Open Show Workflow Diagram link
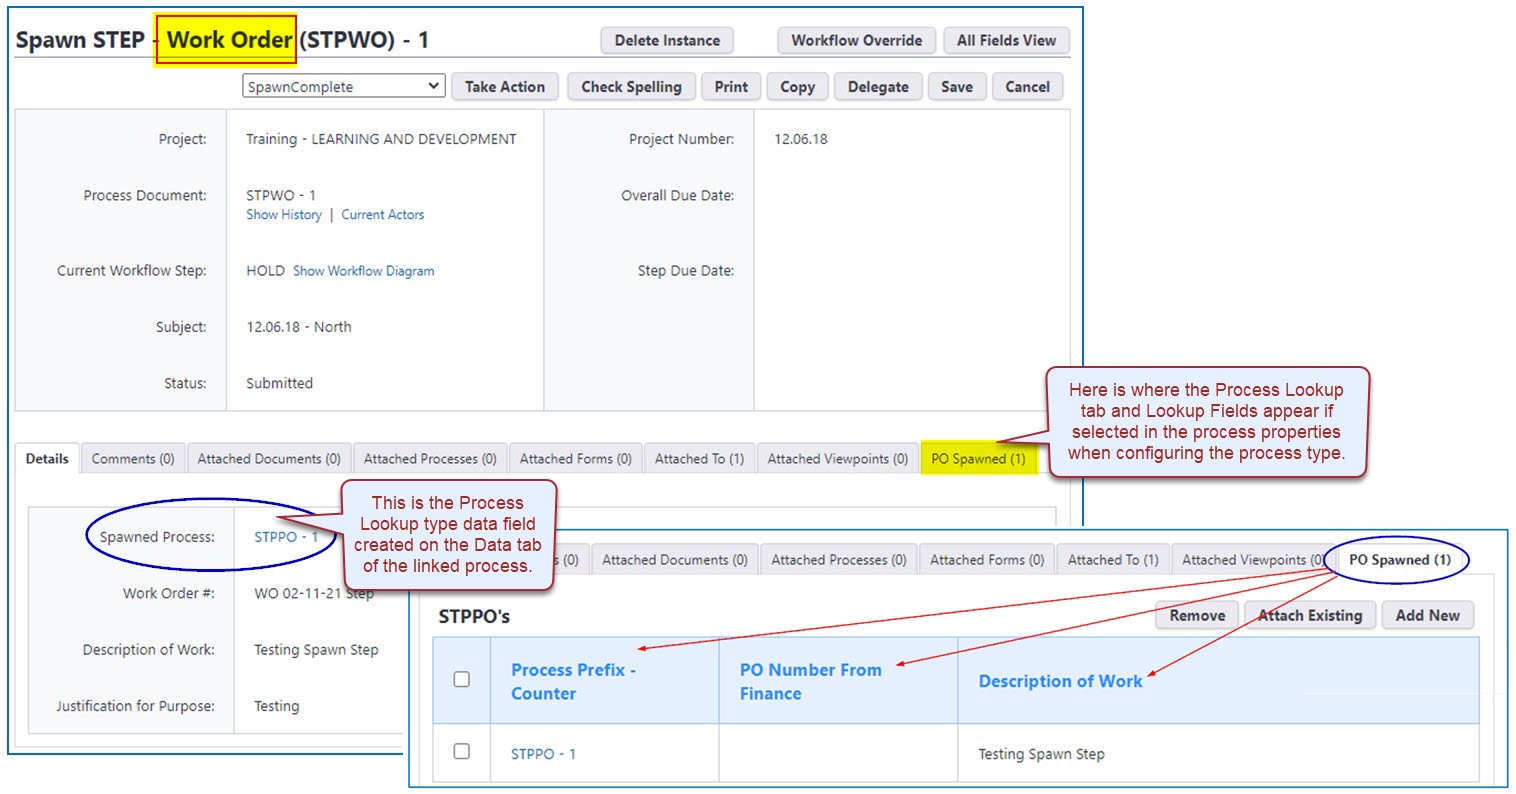Viewport: 1516px width, 794px height. pos(363,271)
